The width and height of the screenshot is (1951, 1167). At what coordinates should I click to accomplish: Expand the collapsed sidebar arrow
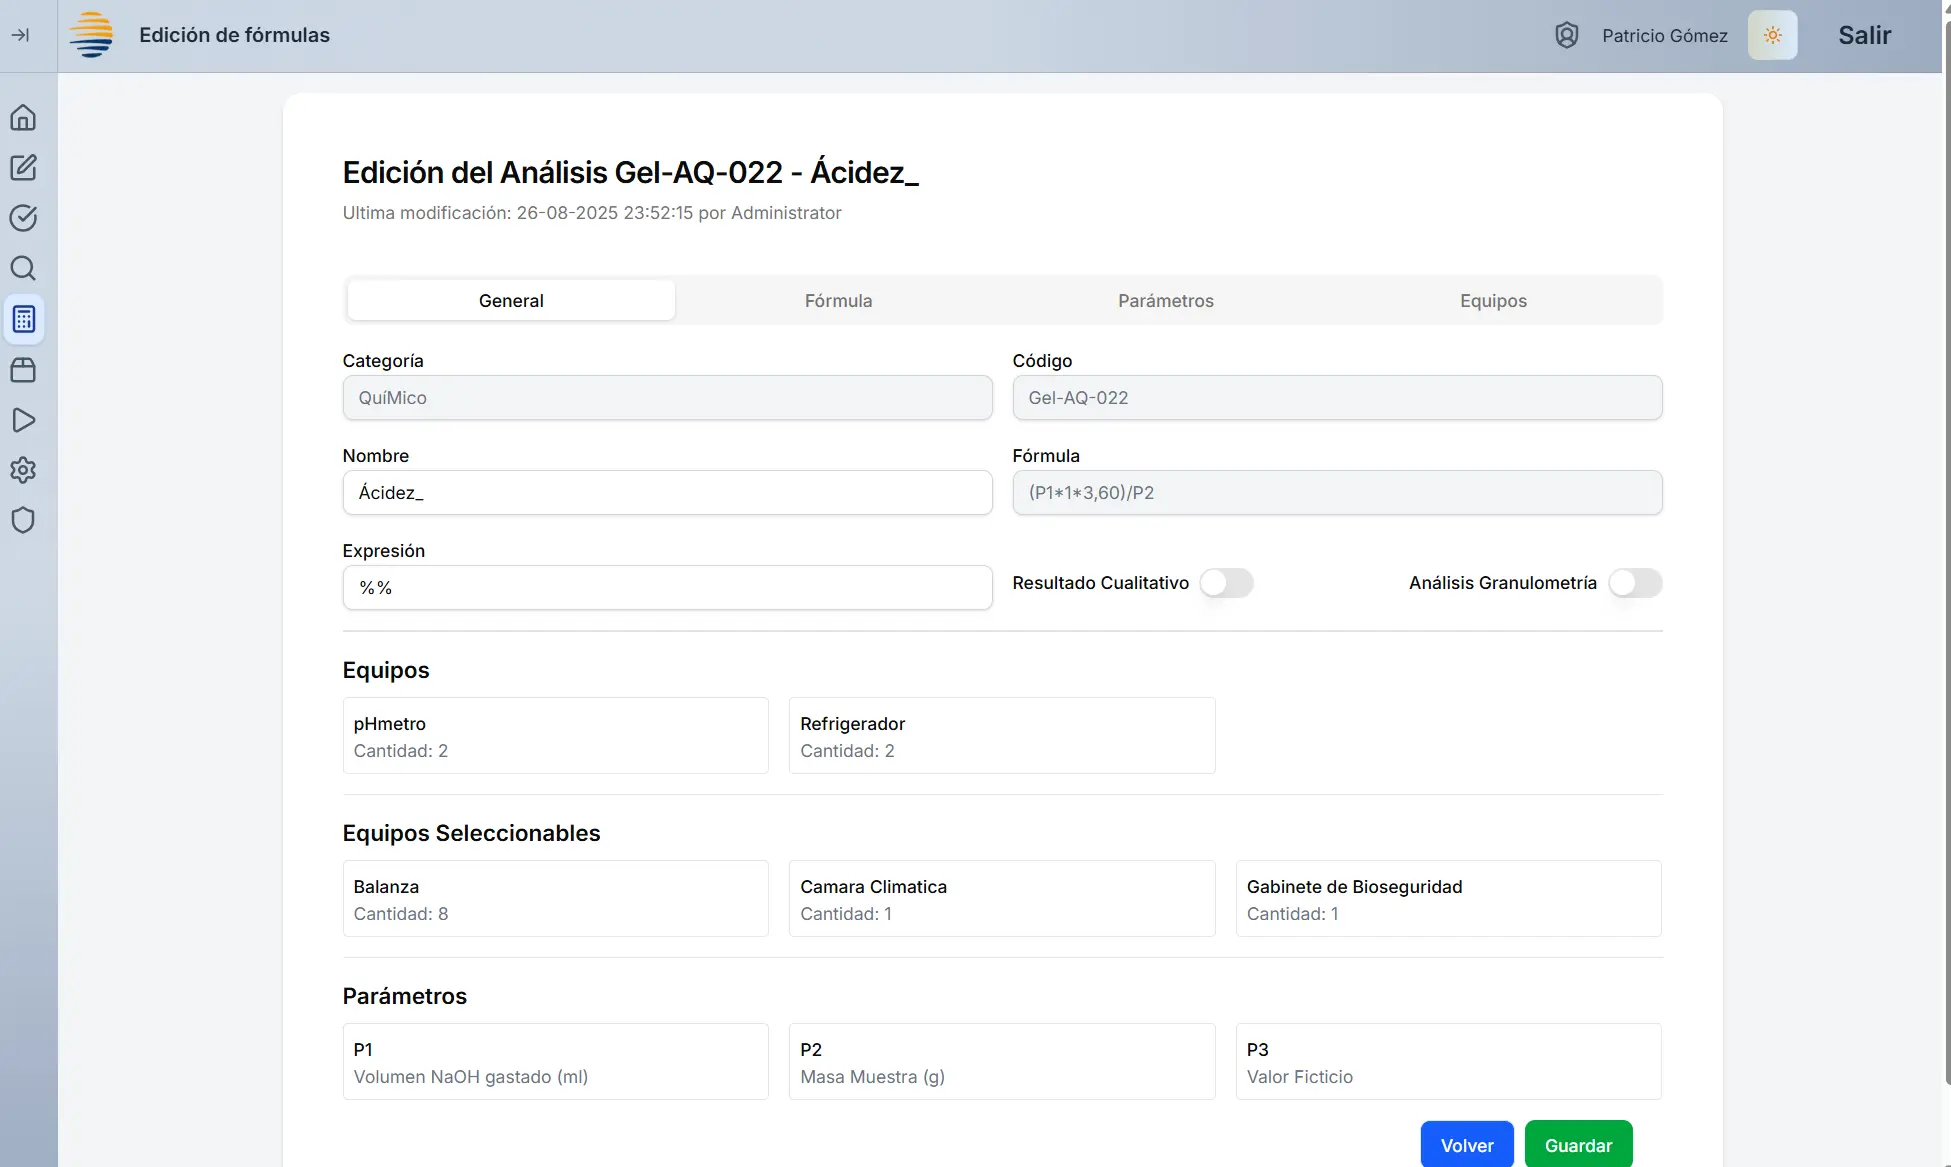[x=20, y=35]
